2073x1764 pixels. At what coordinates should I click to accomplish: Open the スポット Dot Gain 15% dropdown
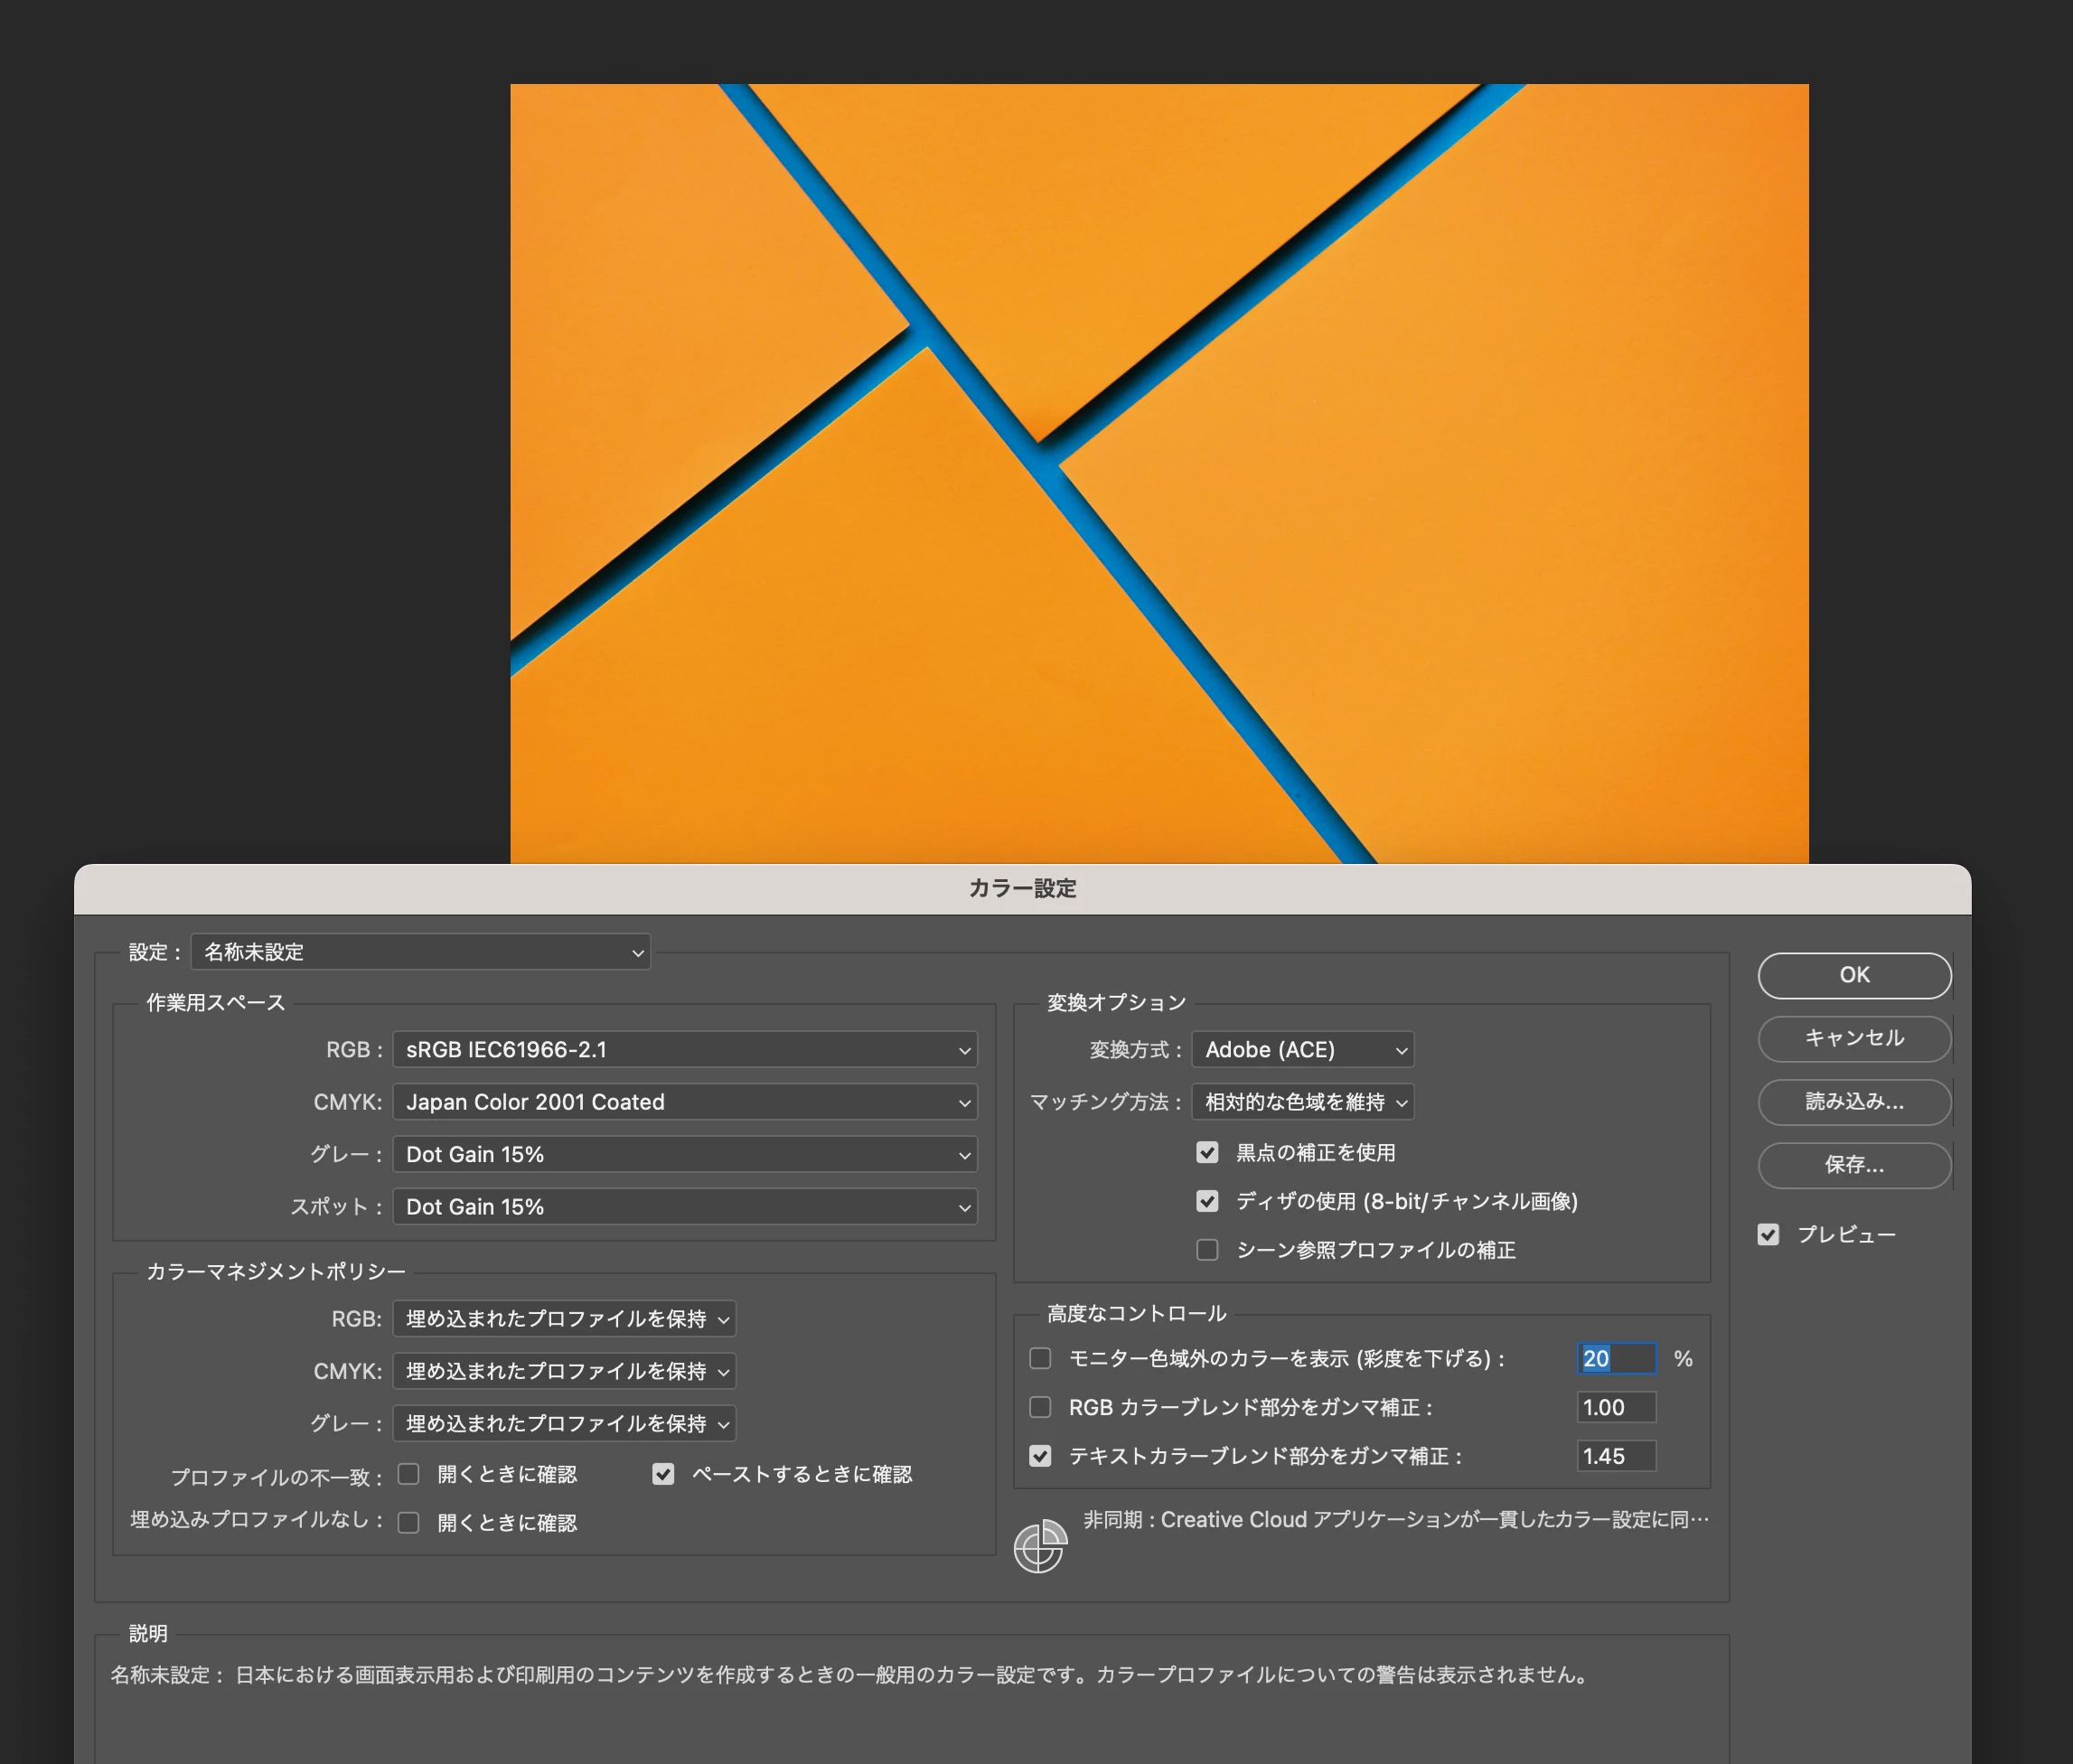click(x=685, y=1207)
